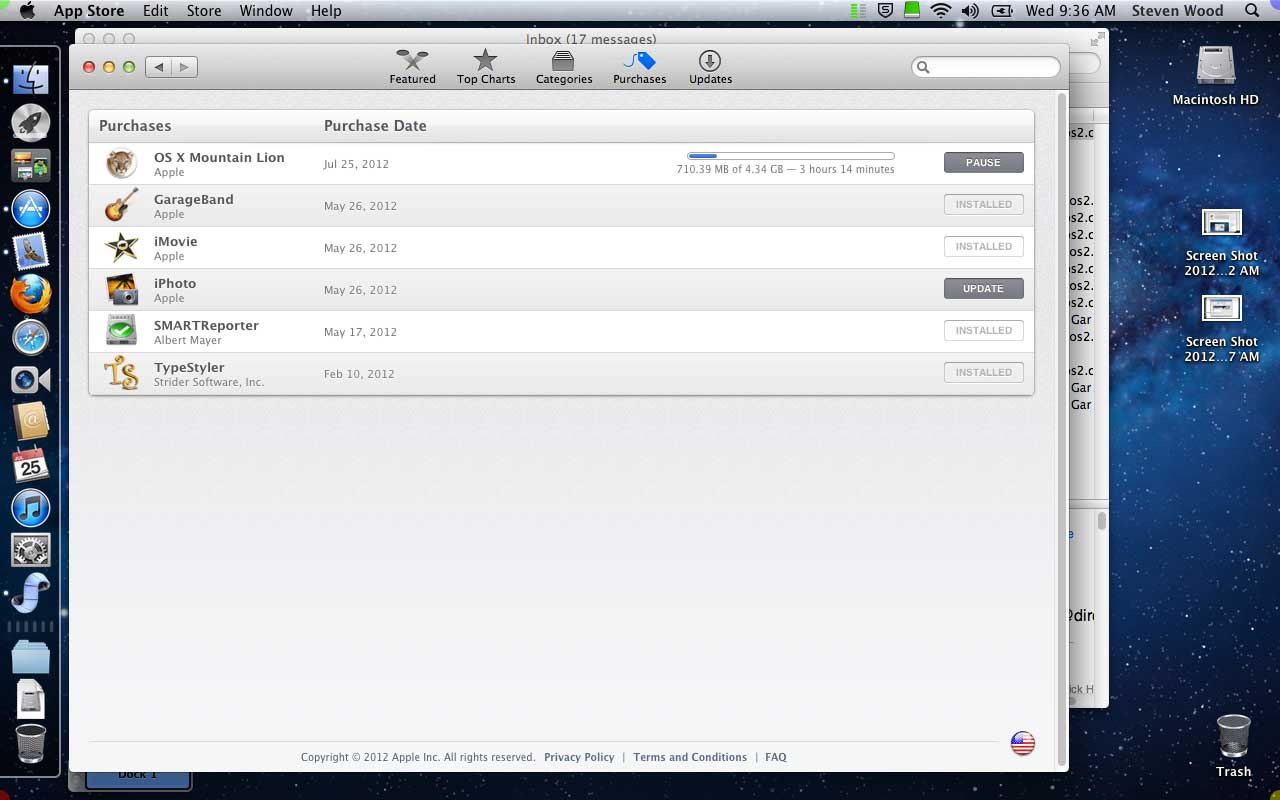Open System Preferences gear in Dock
The image size is (1280, 800).
pyautogui.click(x=31, y=550)
